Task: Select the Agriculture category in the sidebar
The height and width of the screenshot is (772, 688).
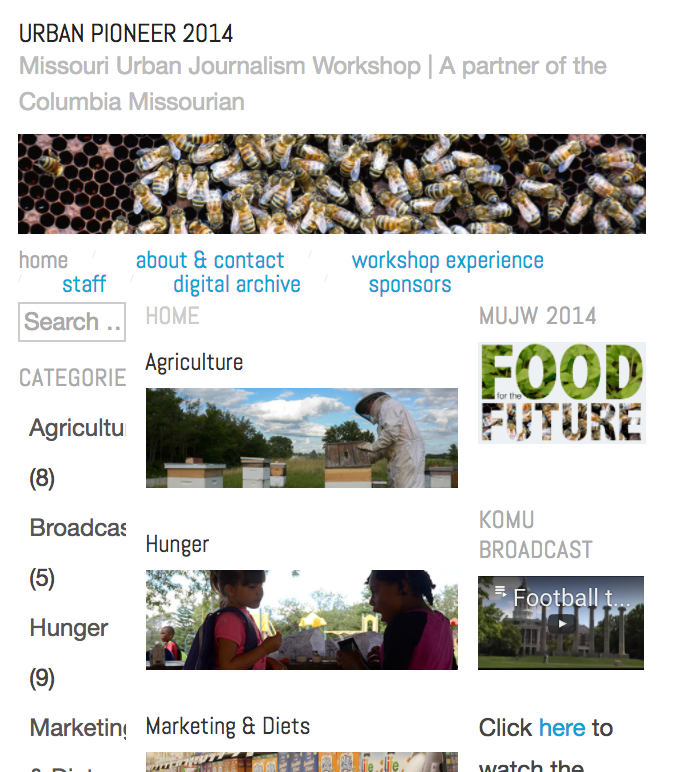Action: [x=77, y=427]
